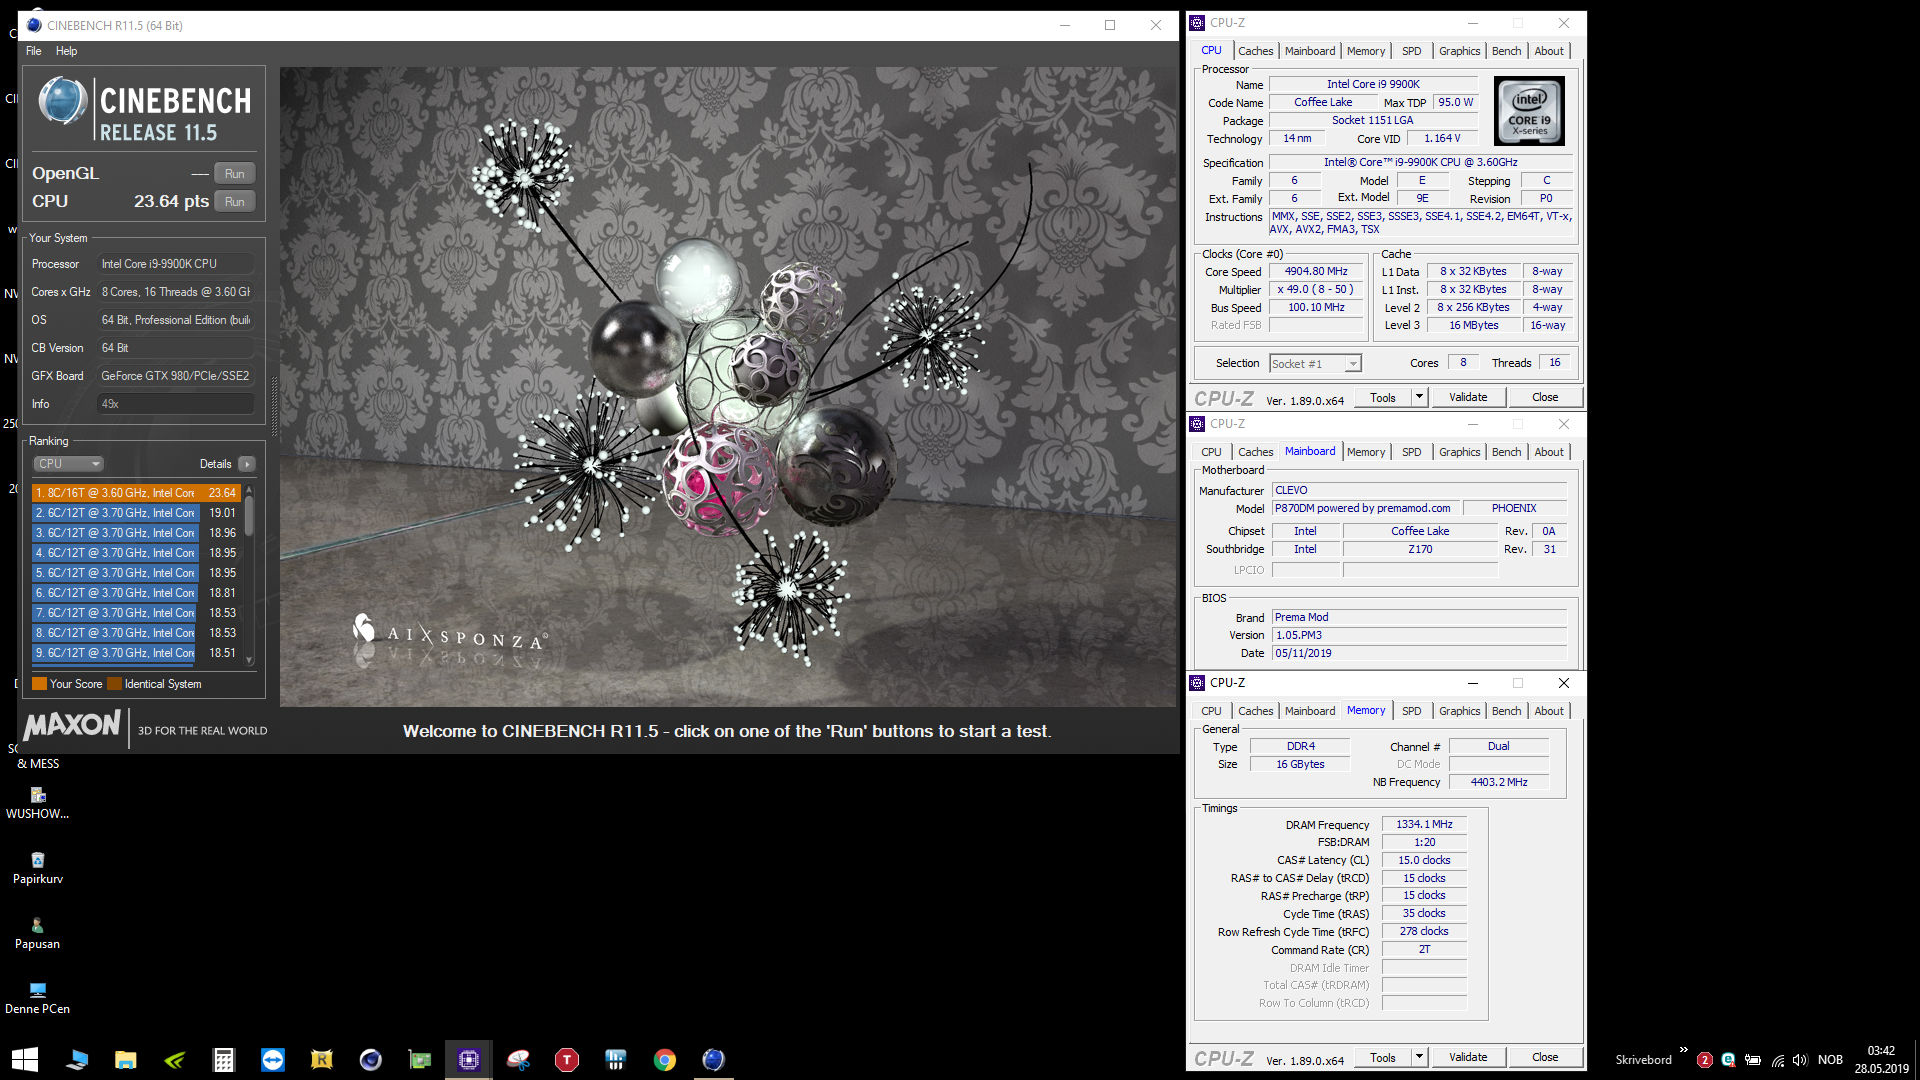Screen dimensions: 1920x1080
Task: Open the File menu in Cinebench
Action: (x=34, y=51)
